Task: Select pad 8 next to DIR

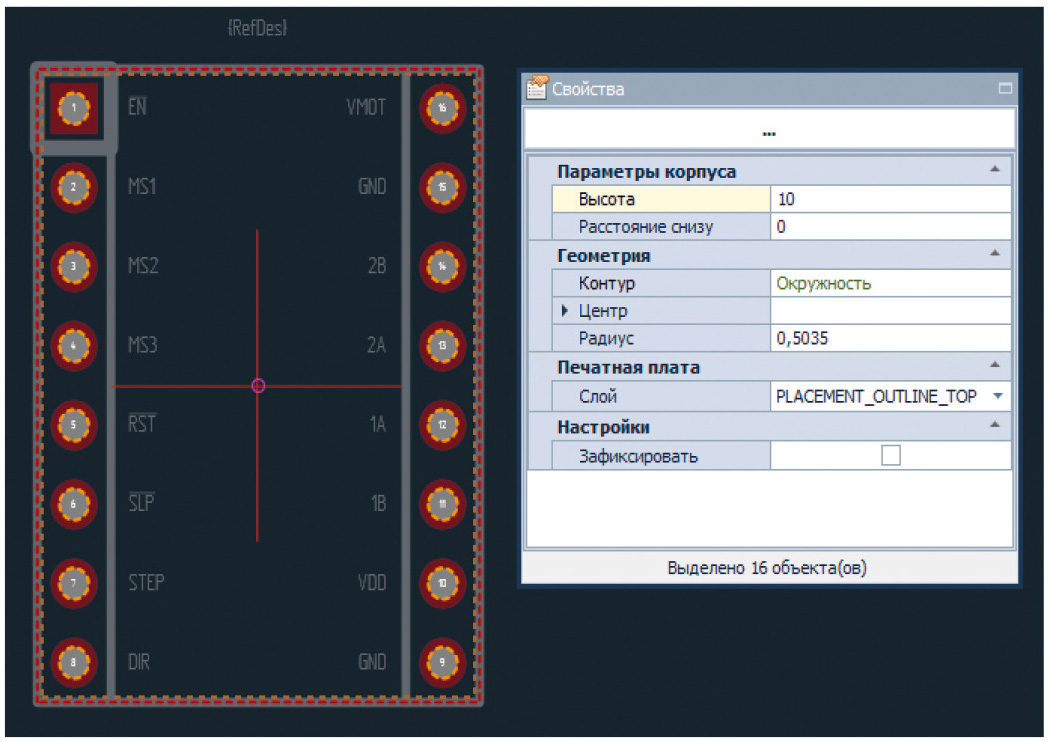Action: [x=74, y=663]
